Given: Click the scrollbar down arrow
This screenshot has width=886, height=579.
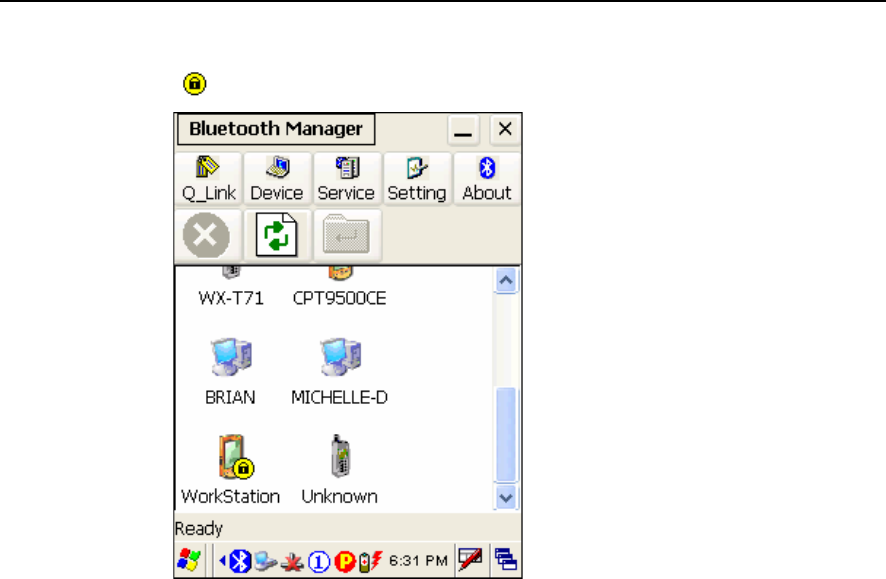Looking at the screenshot, I should (506, 498).
